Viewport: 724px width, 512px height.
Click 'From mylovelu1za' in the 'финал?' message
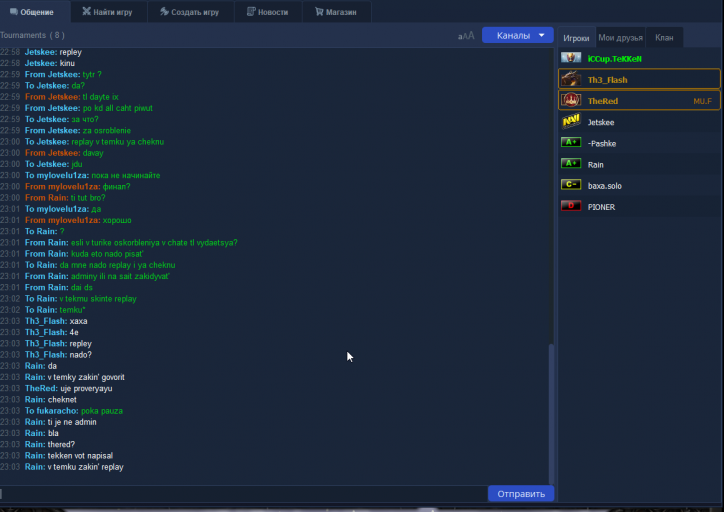62,187
